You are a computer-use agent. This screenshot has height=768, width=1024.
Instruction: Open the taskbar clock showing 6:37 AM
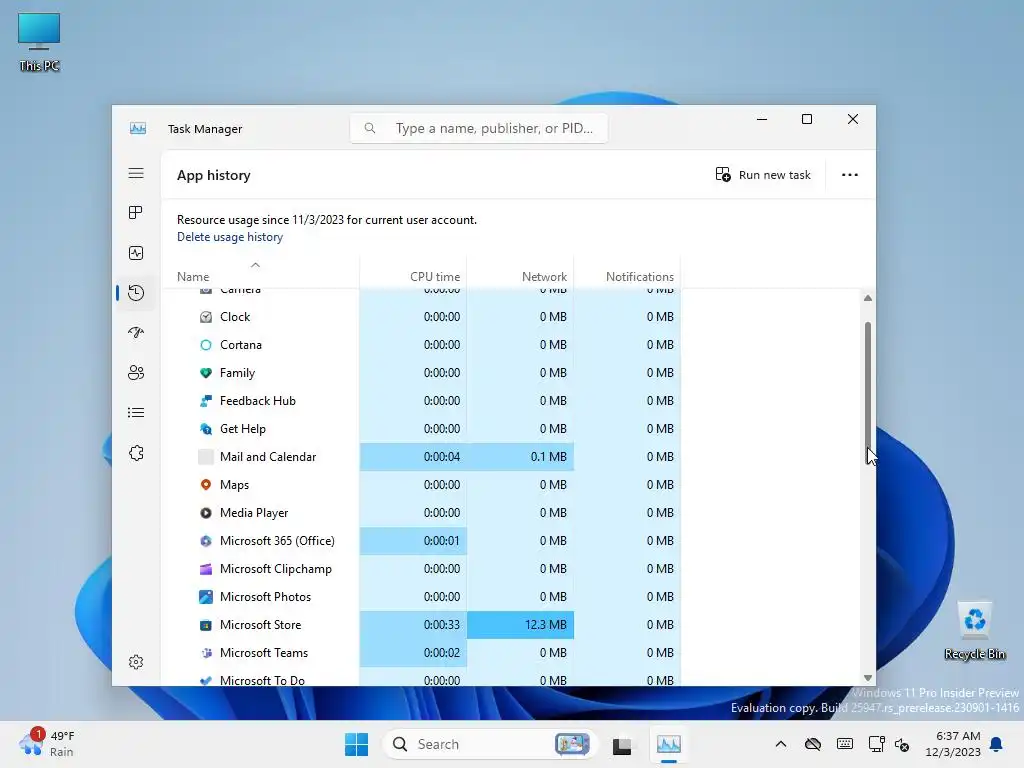pos(953,744)
